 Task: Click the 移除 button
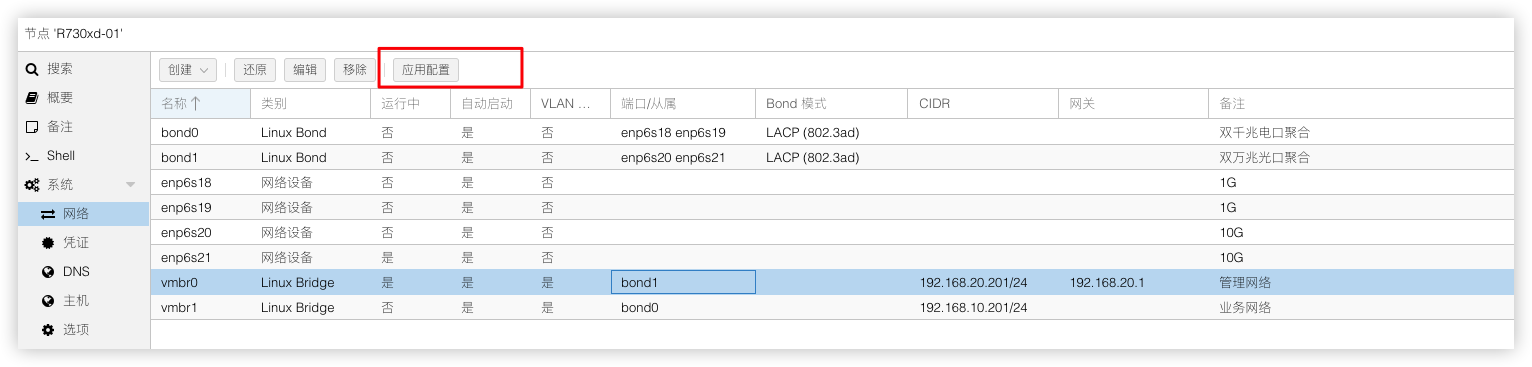[355, 70]
